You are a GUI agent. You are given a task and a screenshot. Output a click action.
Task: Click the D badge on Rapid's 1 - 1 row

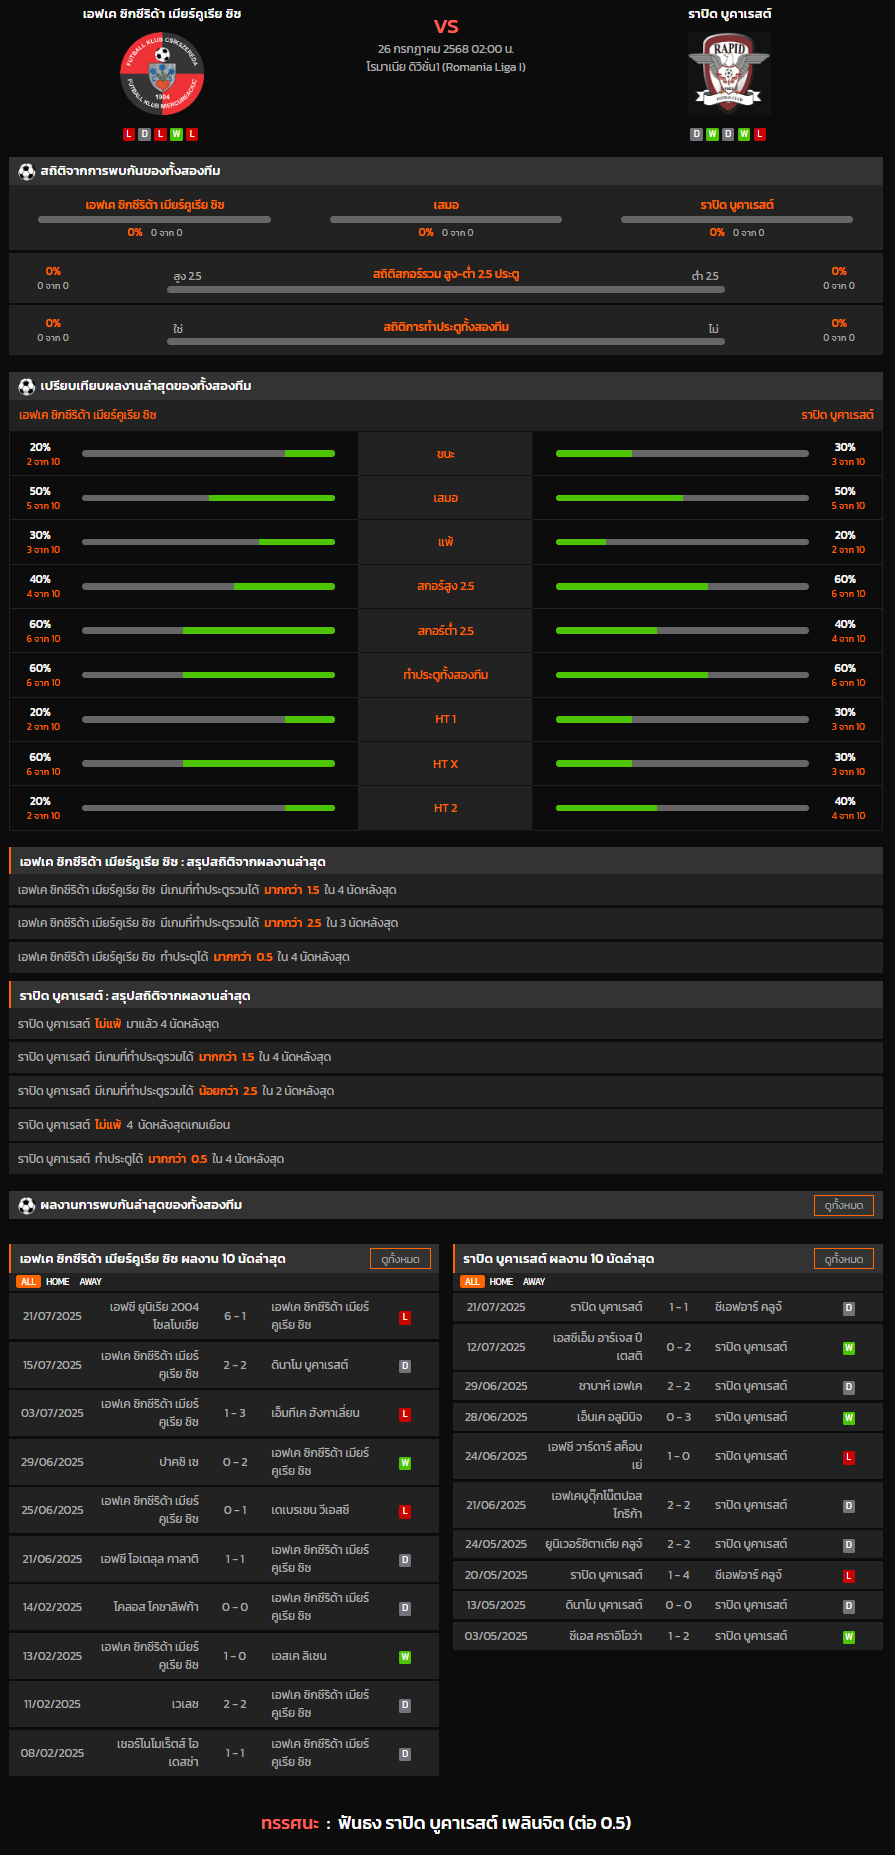tap(849, 1308)
